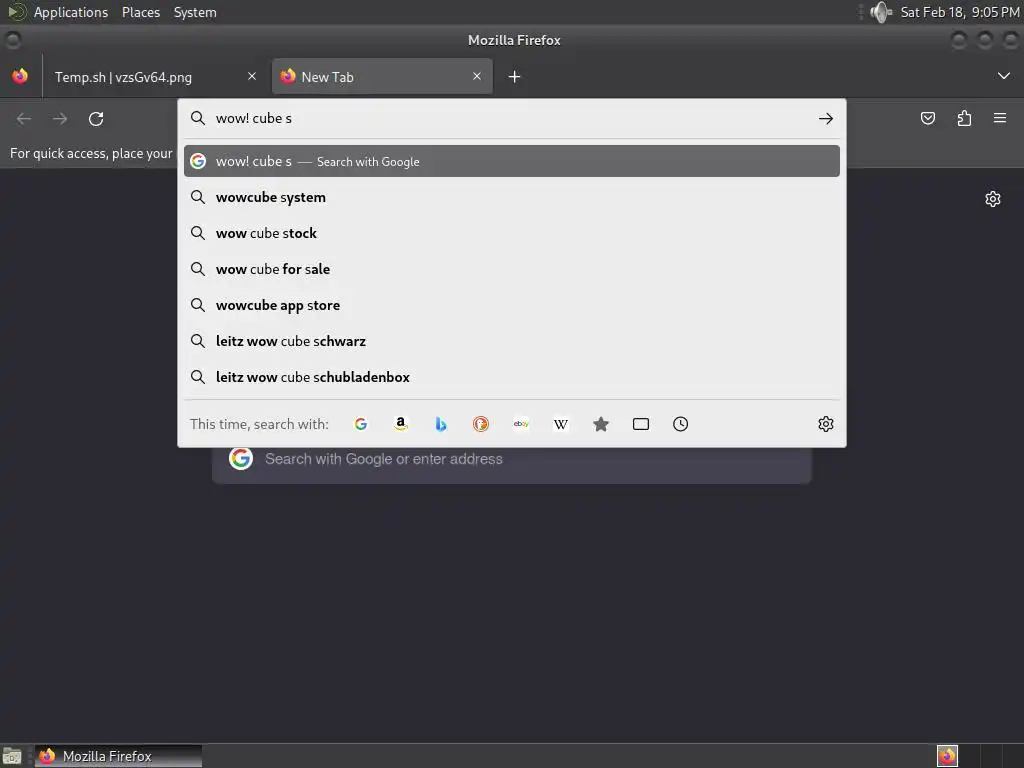
Task: Search history with clock icon
Action: click(680, 424)
